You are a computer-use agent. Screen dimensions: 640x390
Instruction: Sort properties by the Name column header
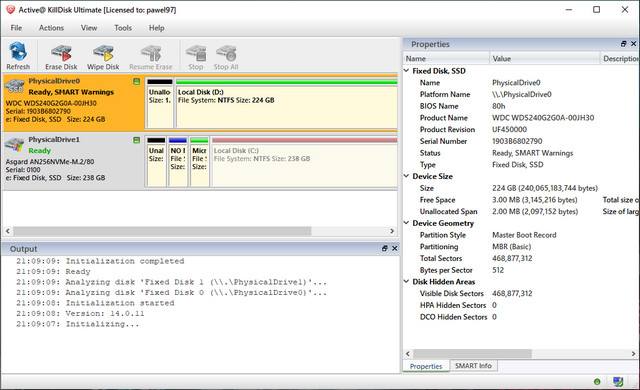point(446,58)
